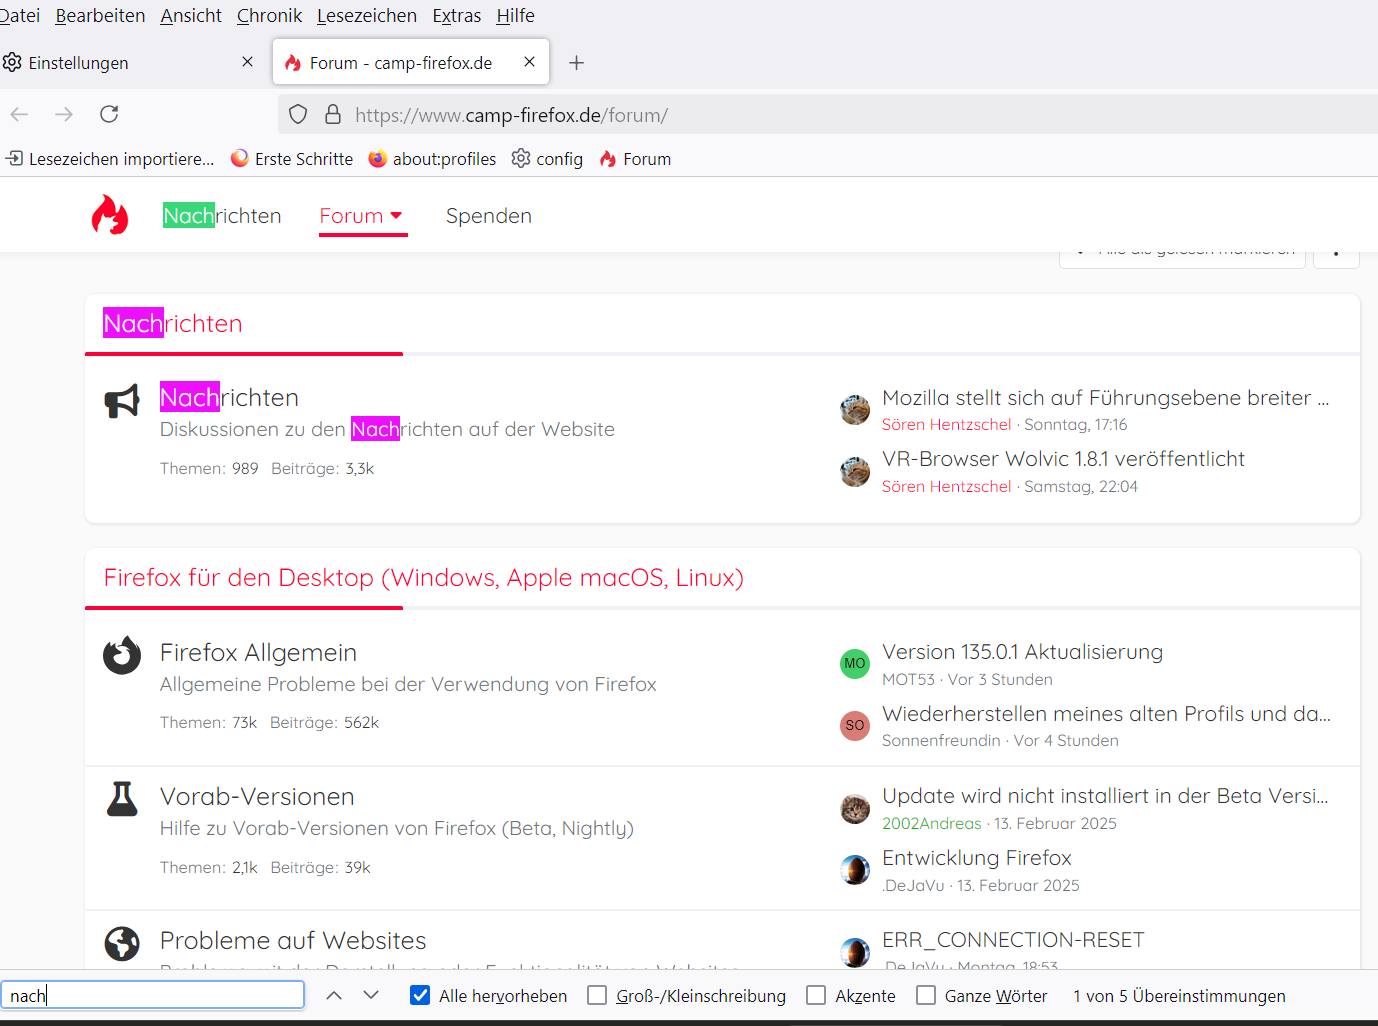Open the config bookmark

547,159
